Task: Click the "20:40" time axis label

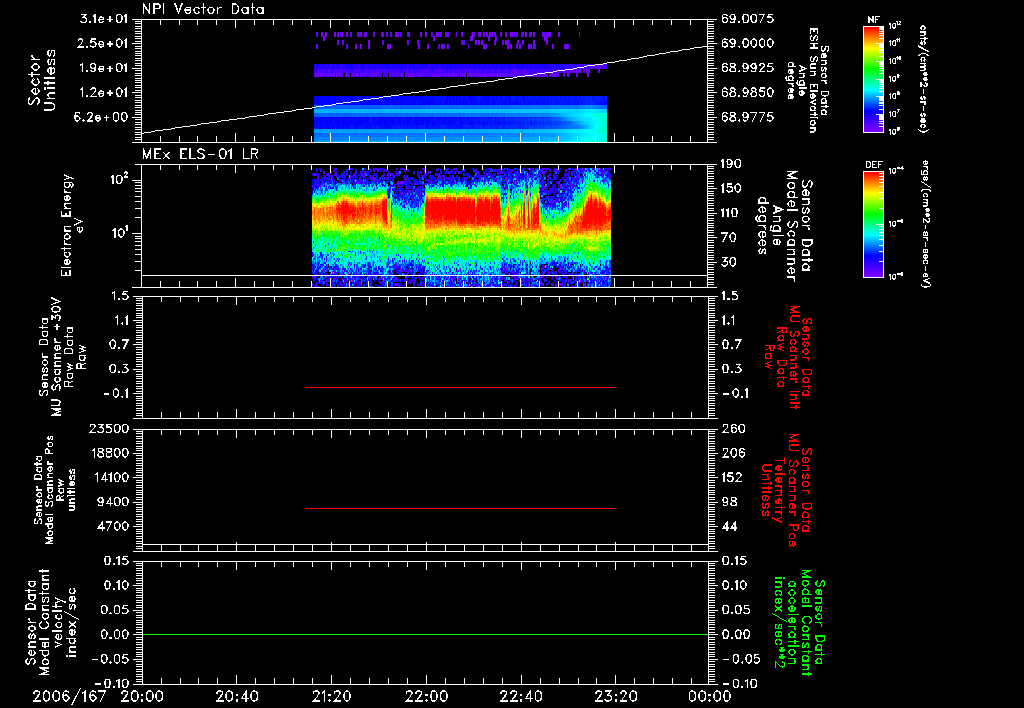Action: pos(236,696)
